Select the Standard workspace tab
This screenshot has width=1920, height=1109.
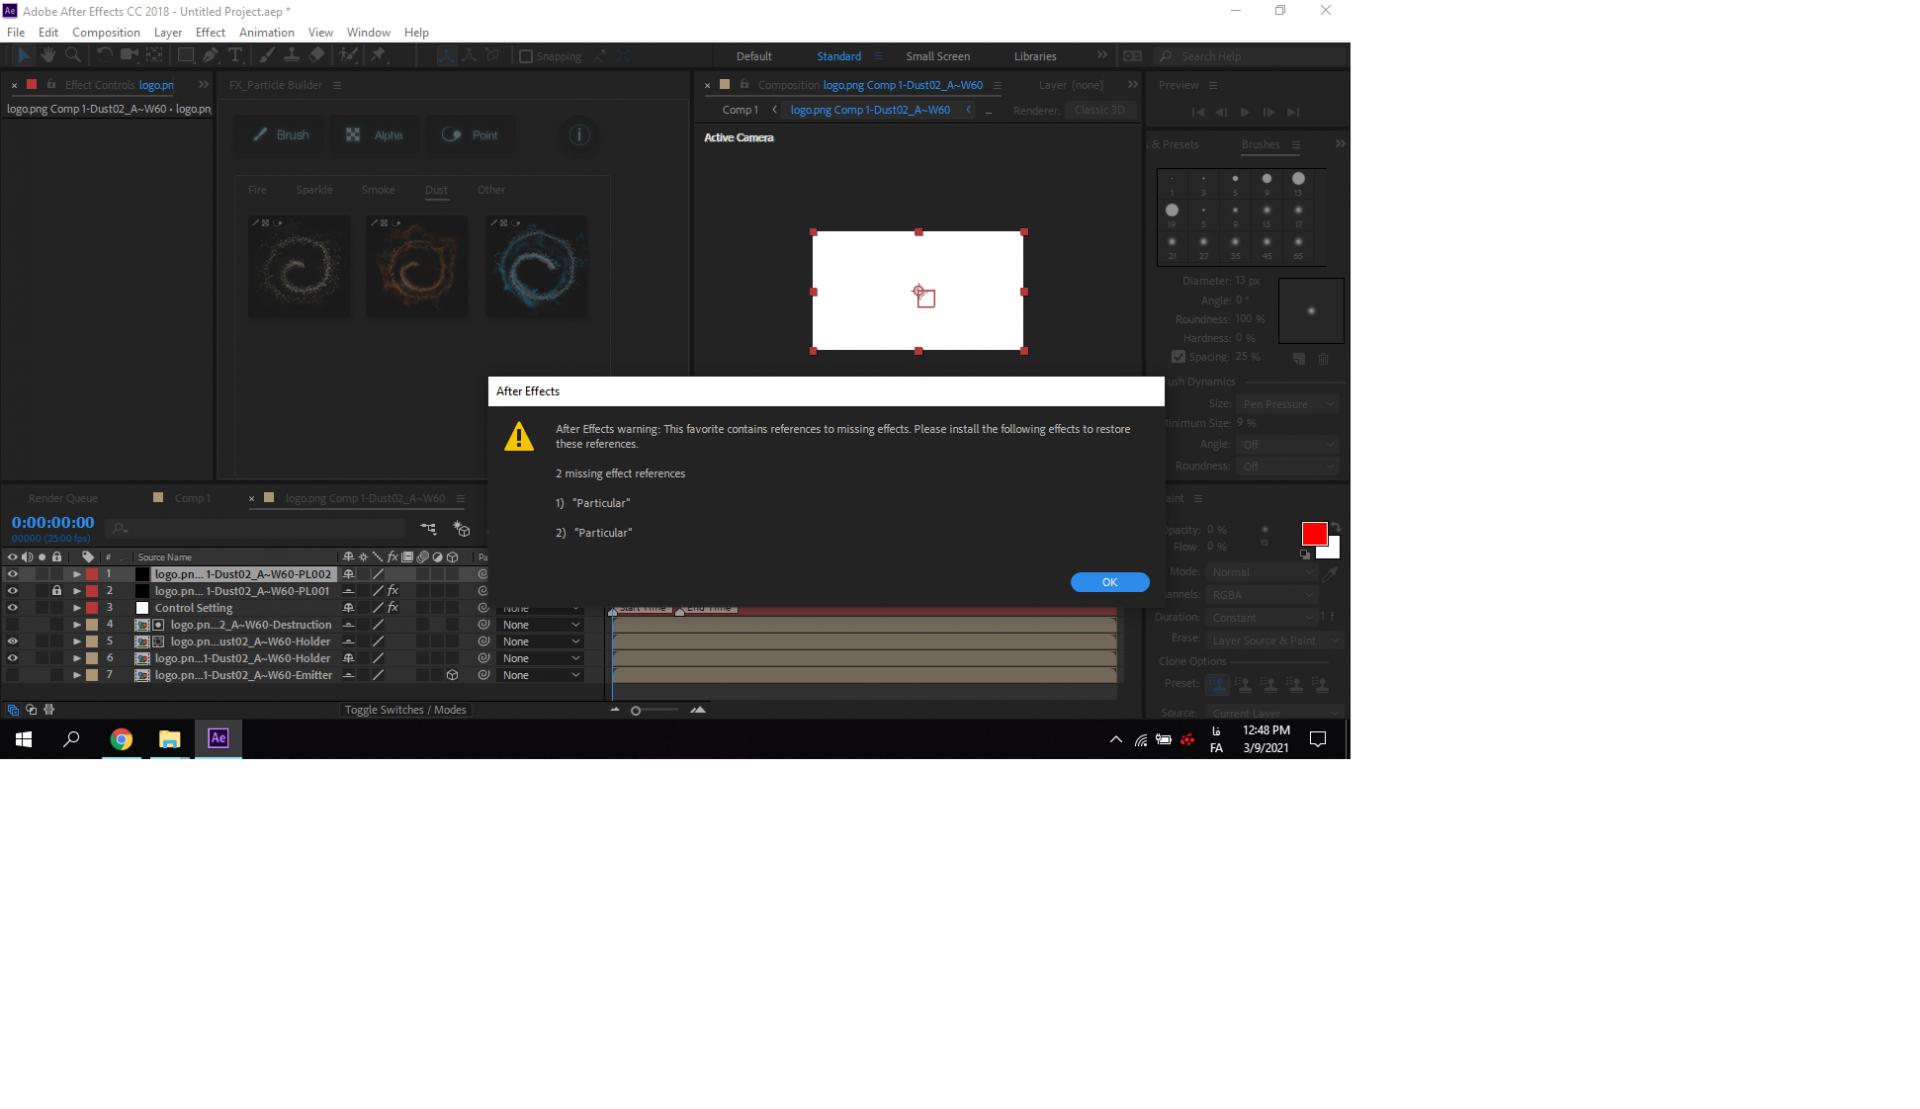[x=838, y=55]
